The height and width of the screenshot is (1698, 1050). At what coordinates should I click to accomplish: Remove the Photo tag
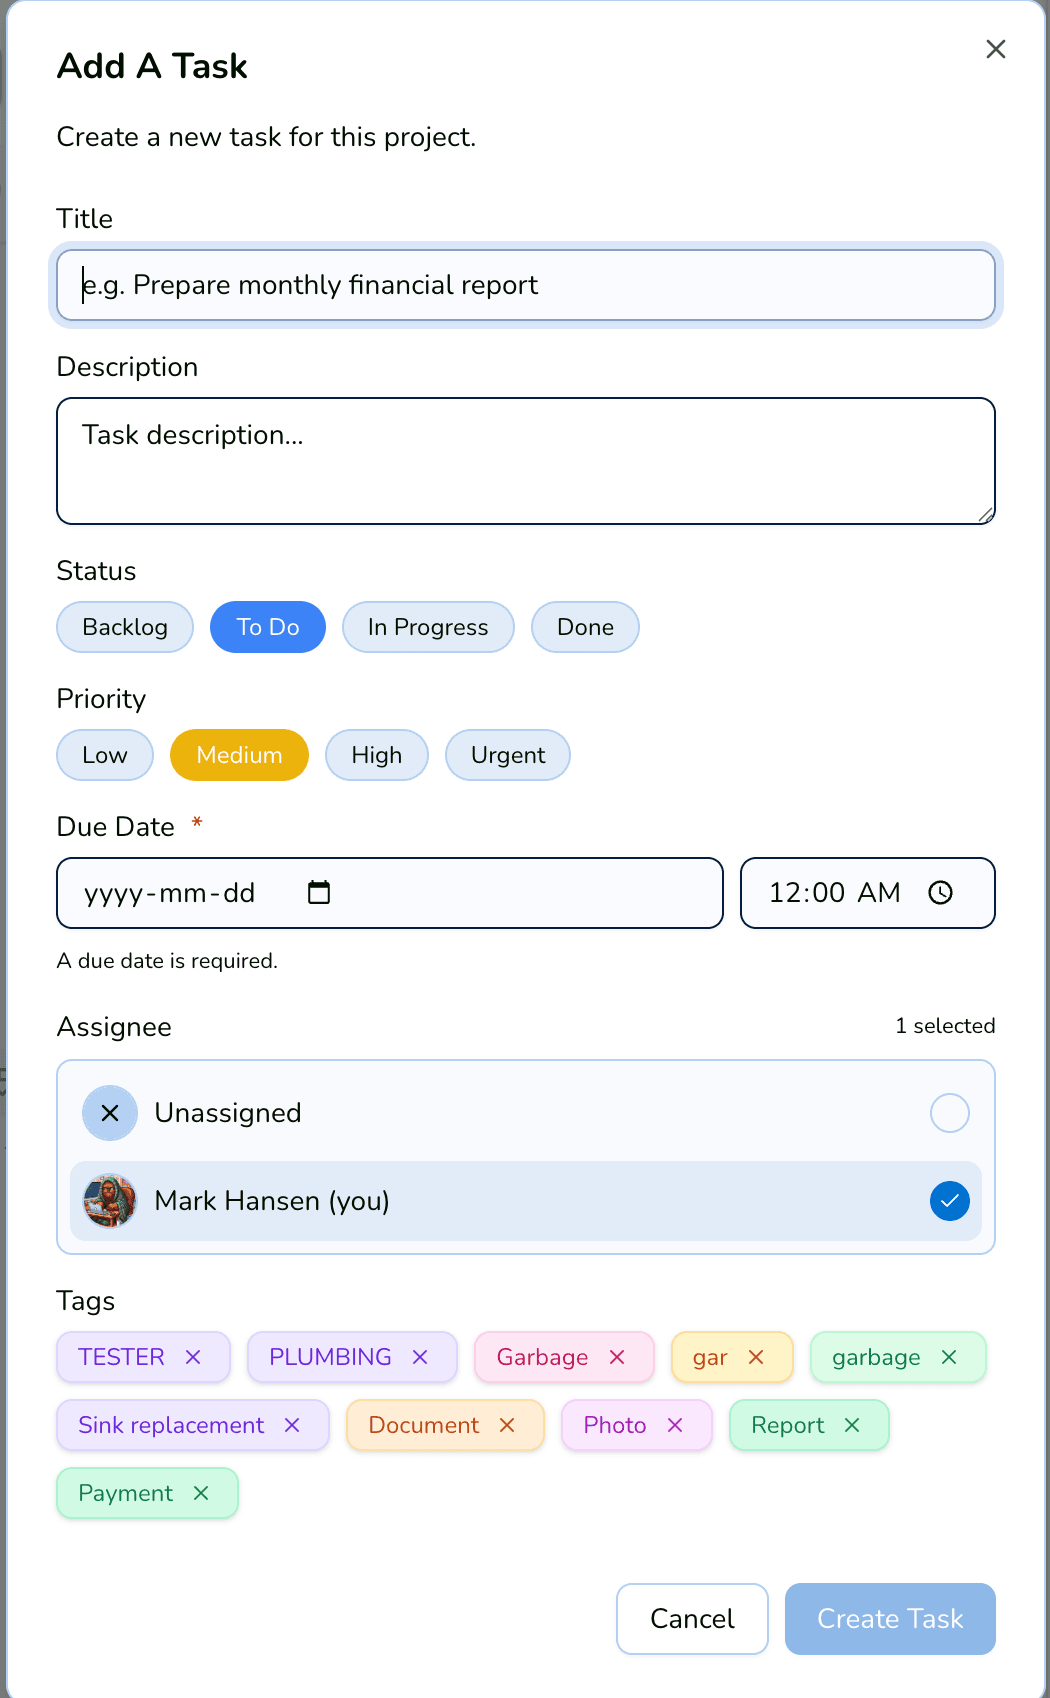click(x=675, y=1425)
